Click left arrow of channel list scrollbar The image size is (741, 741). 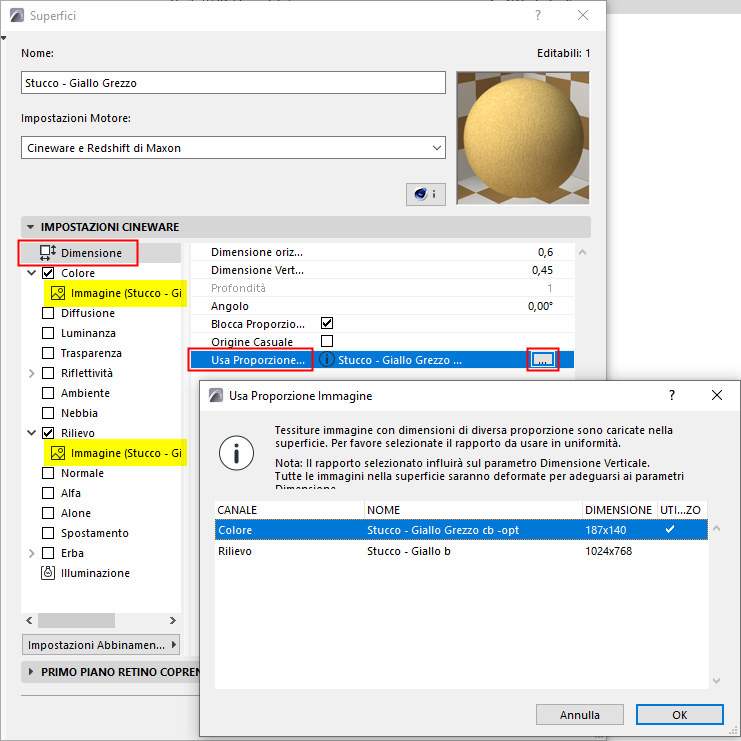[x=29, y=620]
